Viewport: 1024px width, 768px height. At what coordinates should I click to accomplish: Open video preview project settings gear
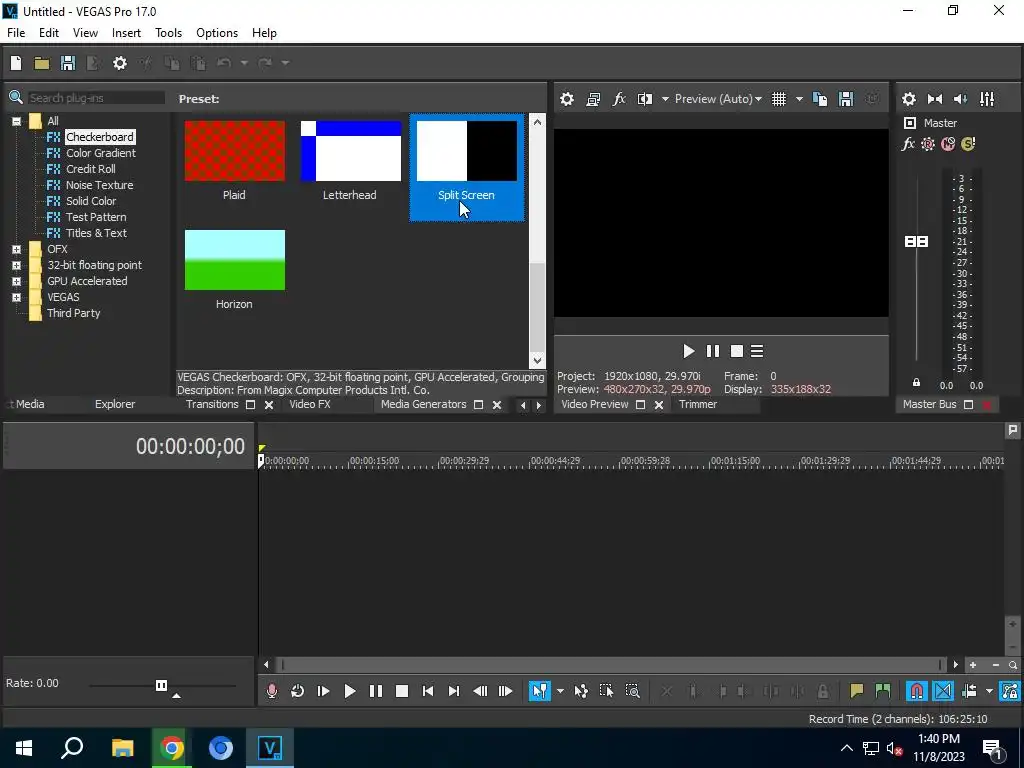coord(567,99)
